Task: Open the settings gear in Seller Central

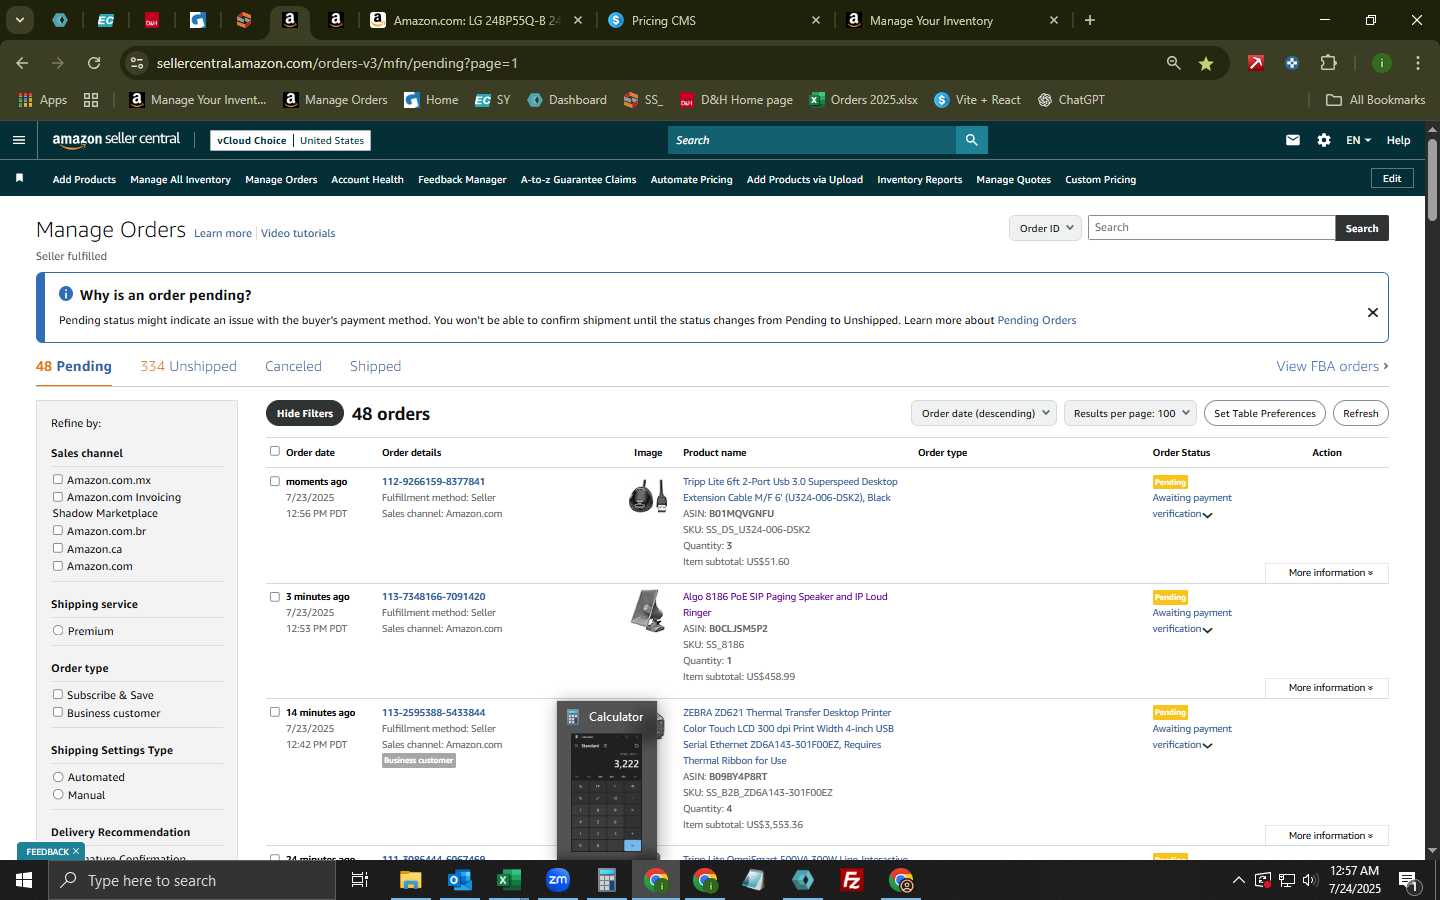Action: pos(1324,140)
